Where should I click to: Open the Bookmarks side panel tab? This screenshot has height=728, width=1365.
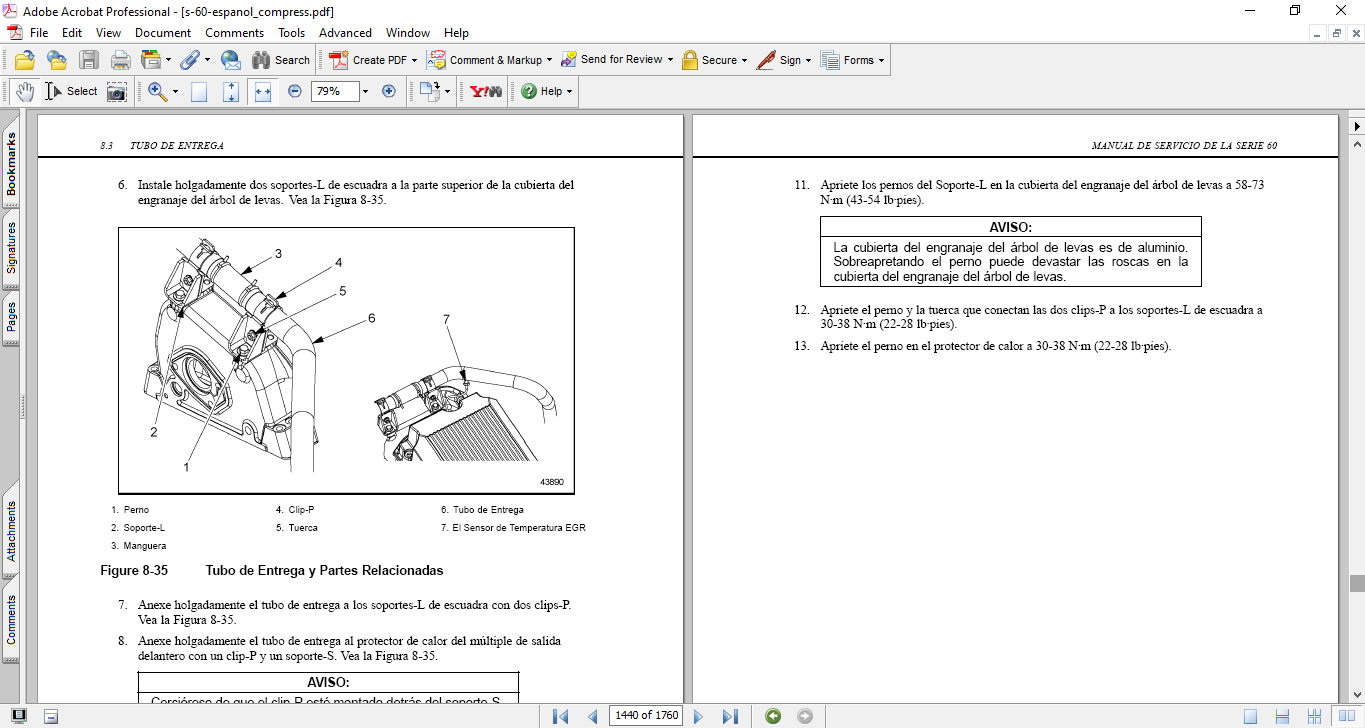(x=11, y=165)
